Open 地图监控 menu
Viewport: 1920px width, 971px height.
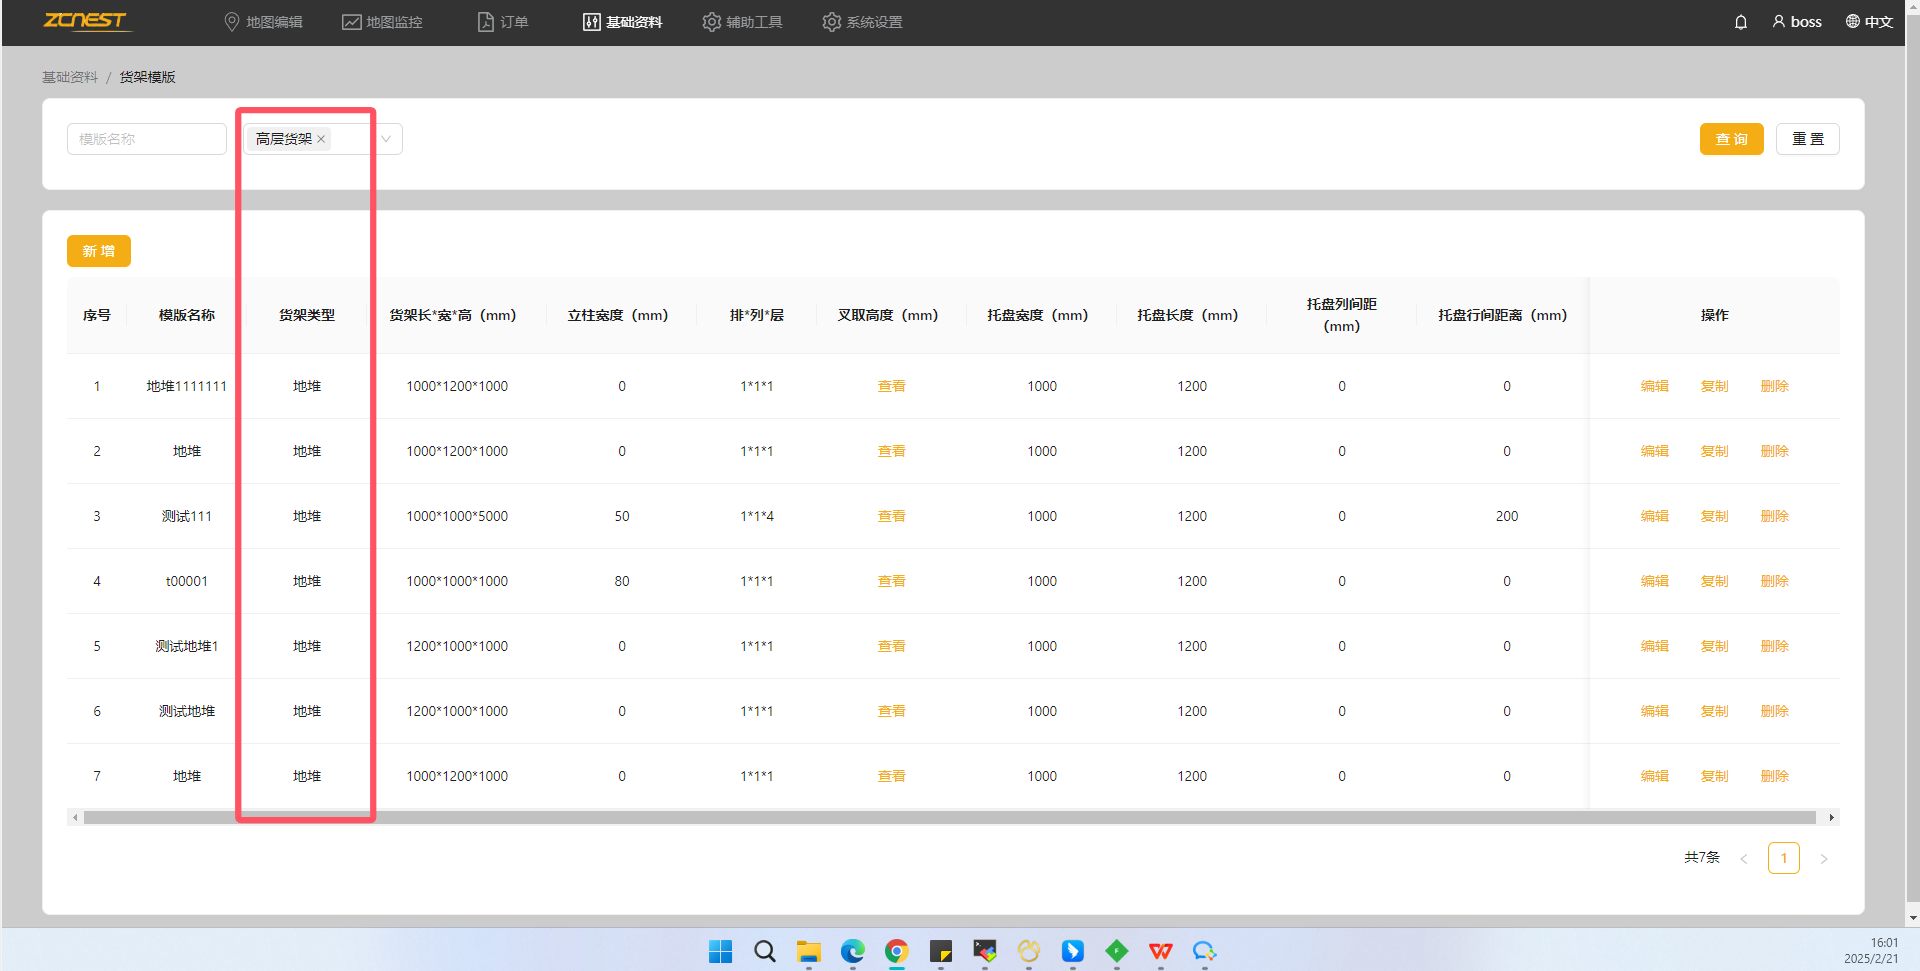[383, 22]
